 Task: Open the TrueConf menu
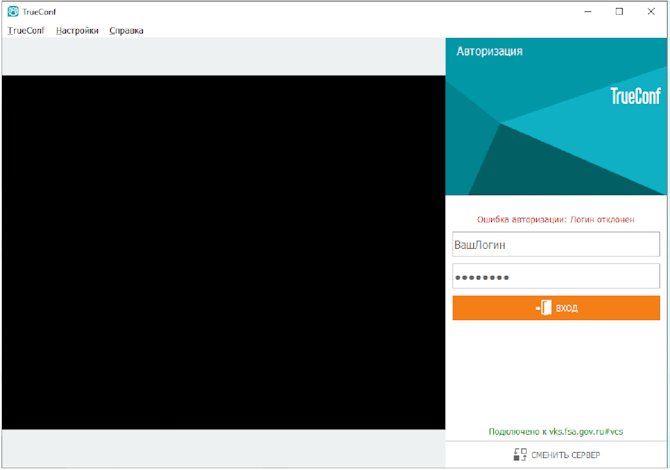click(x=26, y=30)
